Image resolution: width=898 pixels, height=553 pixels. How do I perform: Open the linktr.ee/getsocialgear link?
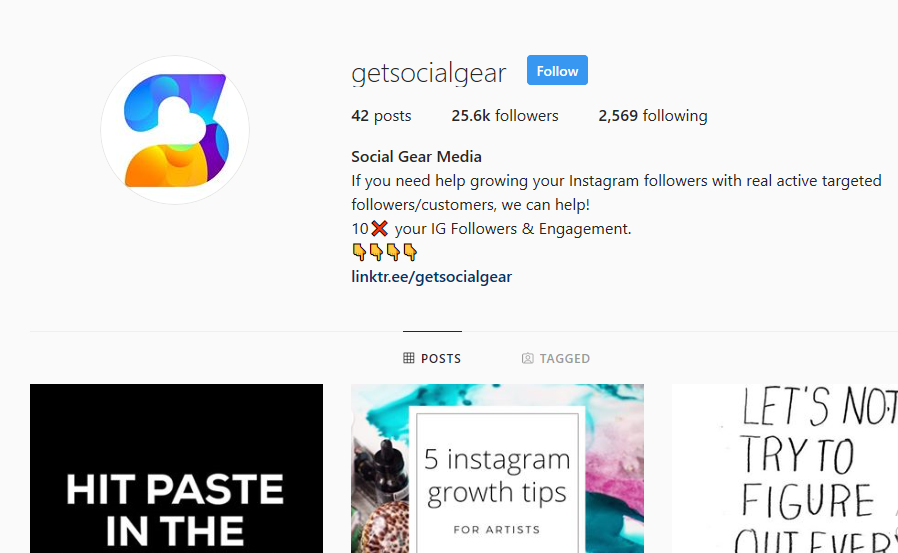pos(431,276)
